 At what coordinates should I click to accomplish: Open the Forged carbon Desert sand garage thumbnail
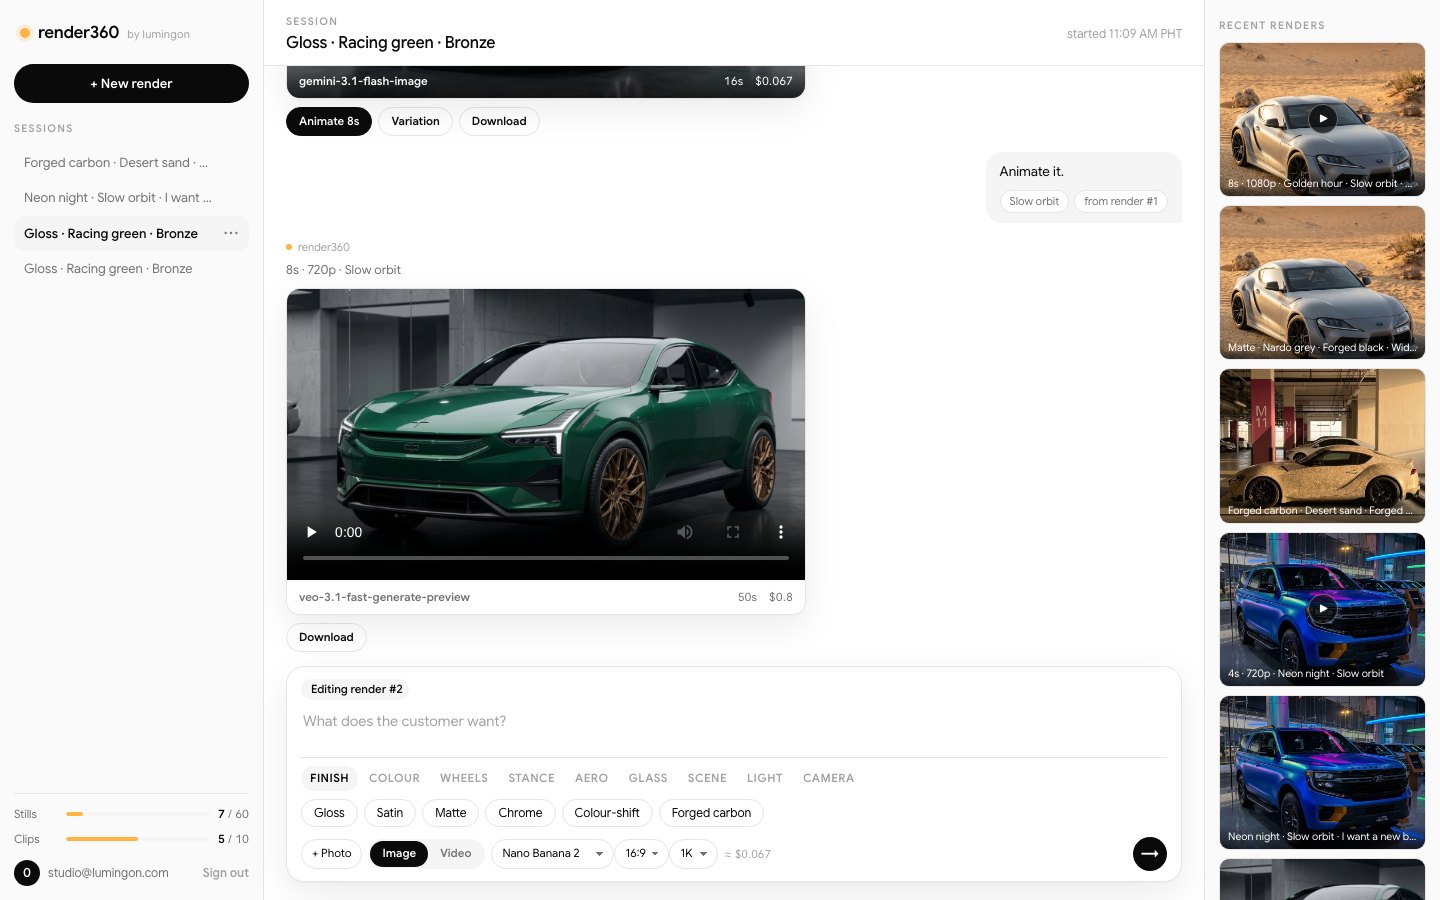(x=1323, y=446)
